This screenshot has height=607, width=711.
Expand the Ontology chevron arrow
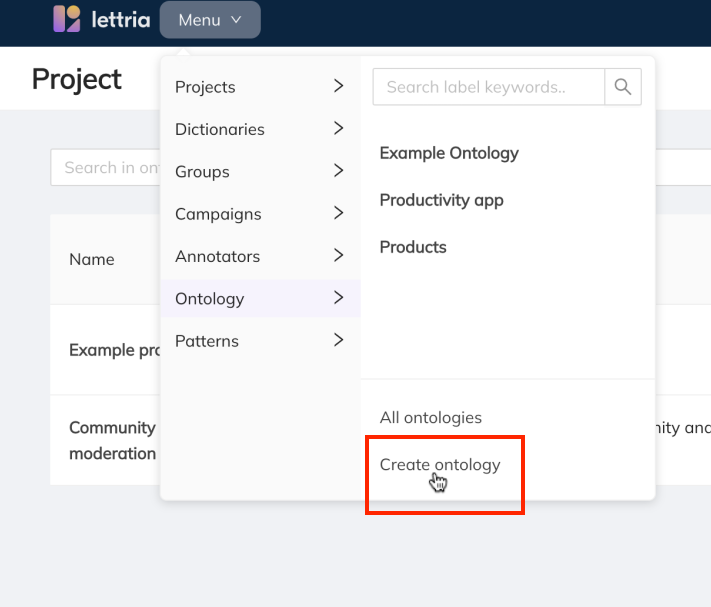pyautogui.click(x=338, y=297)
